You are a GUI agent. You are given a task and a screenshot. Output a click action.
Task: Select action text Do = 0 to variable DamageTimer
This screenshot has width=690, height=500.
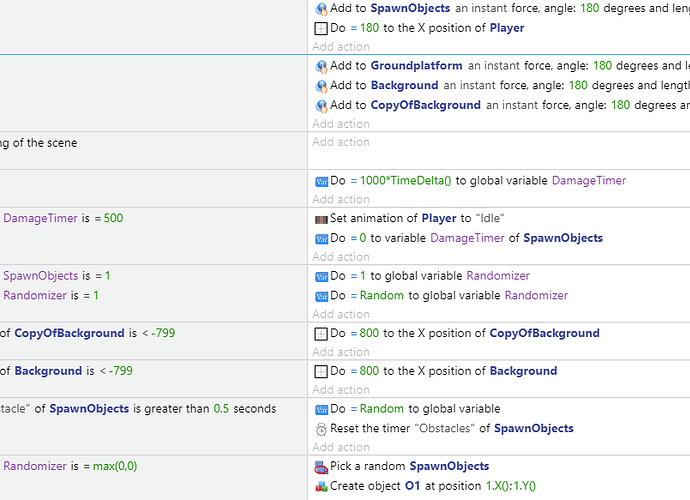point(466,238)
